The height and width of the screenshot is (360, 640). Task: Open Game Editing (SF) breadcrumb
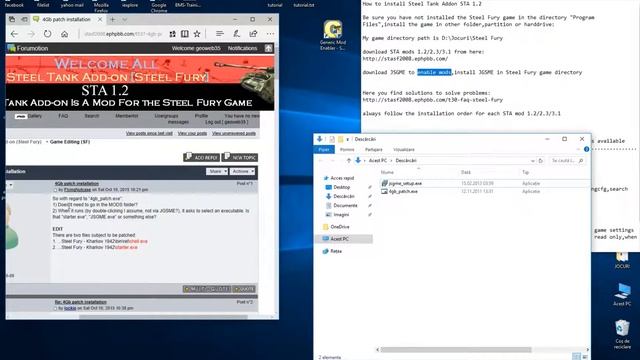[x=70, y=142]
